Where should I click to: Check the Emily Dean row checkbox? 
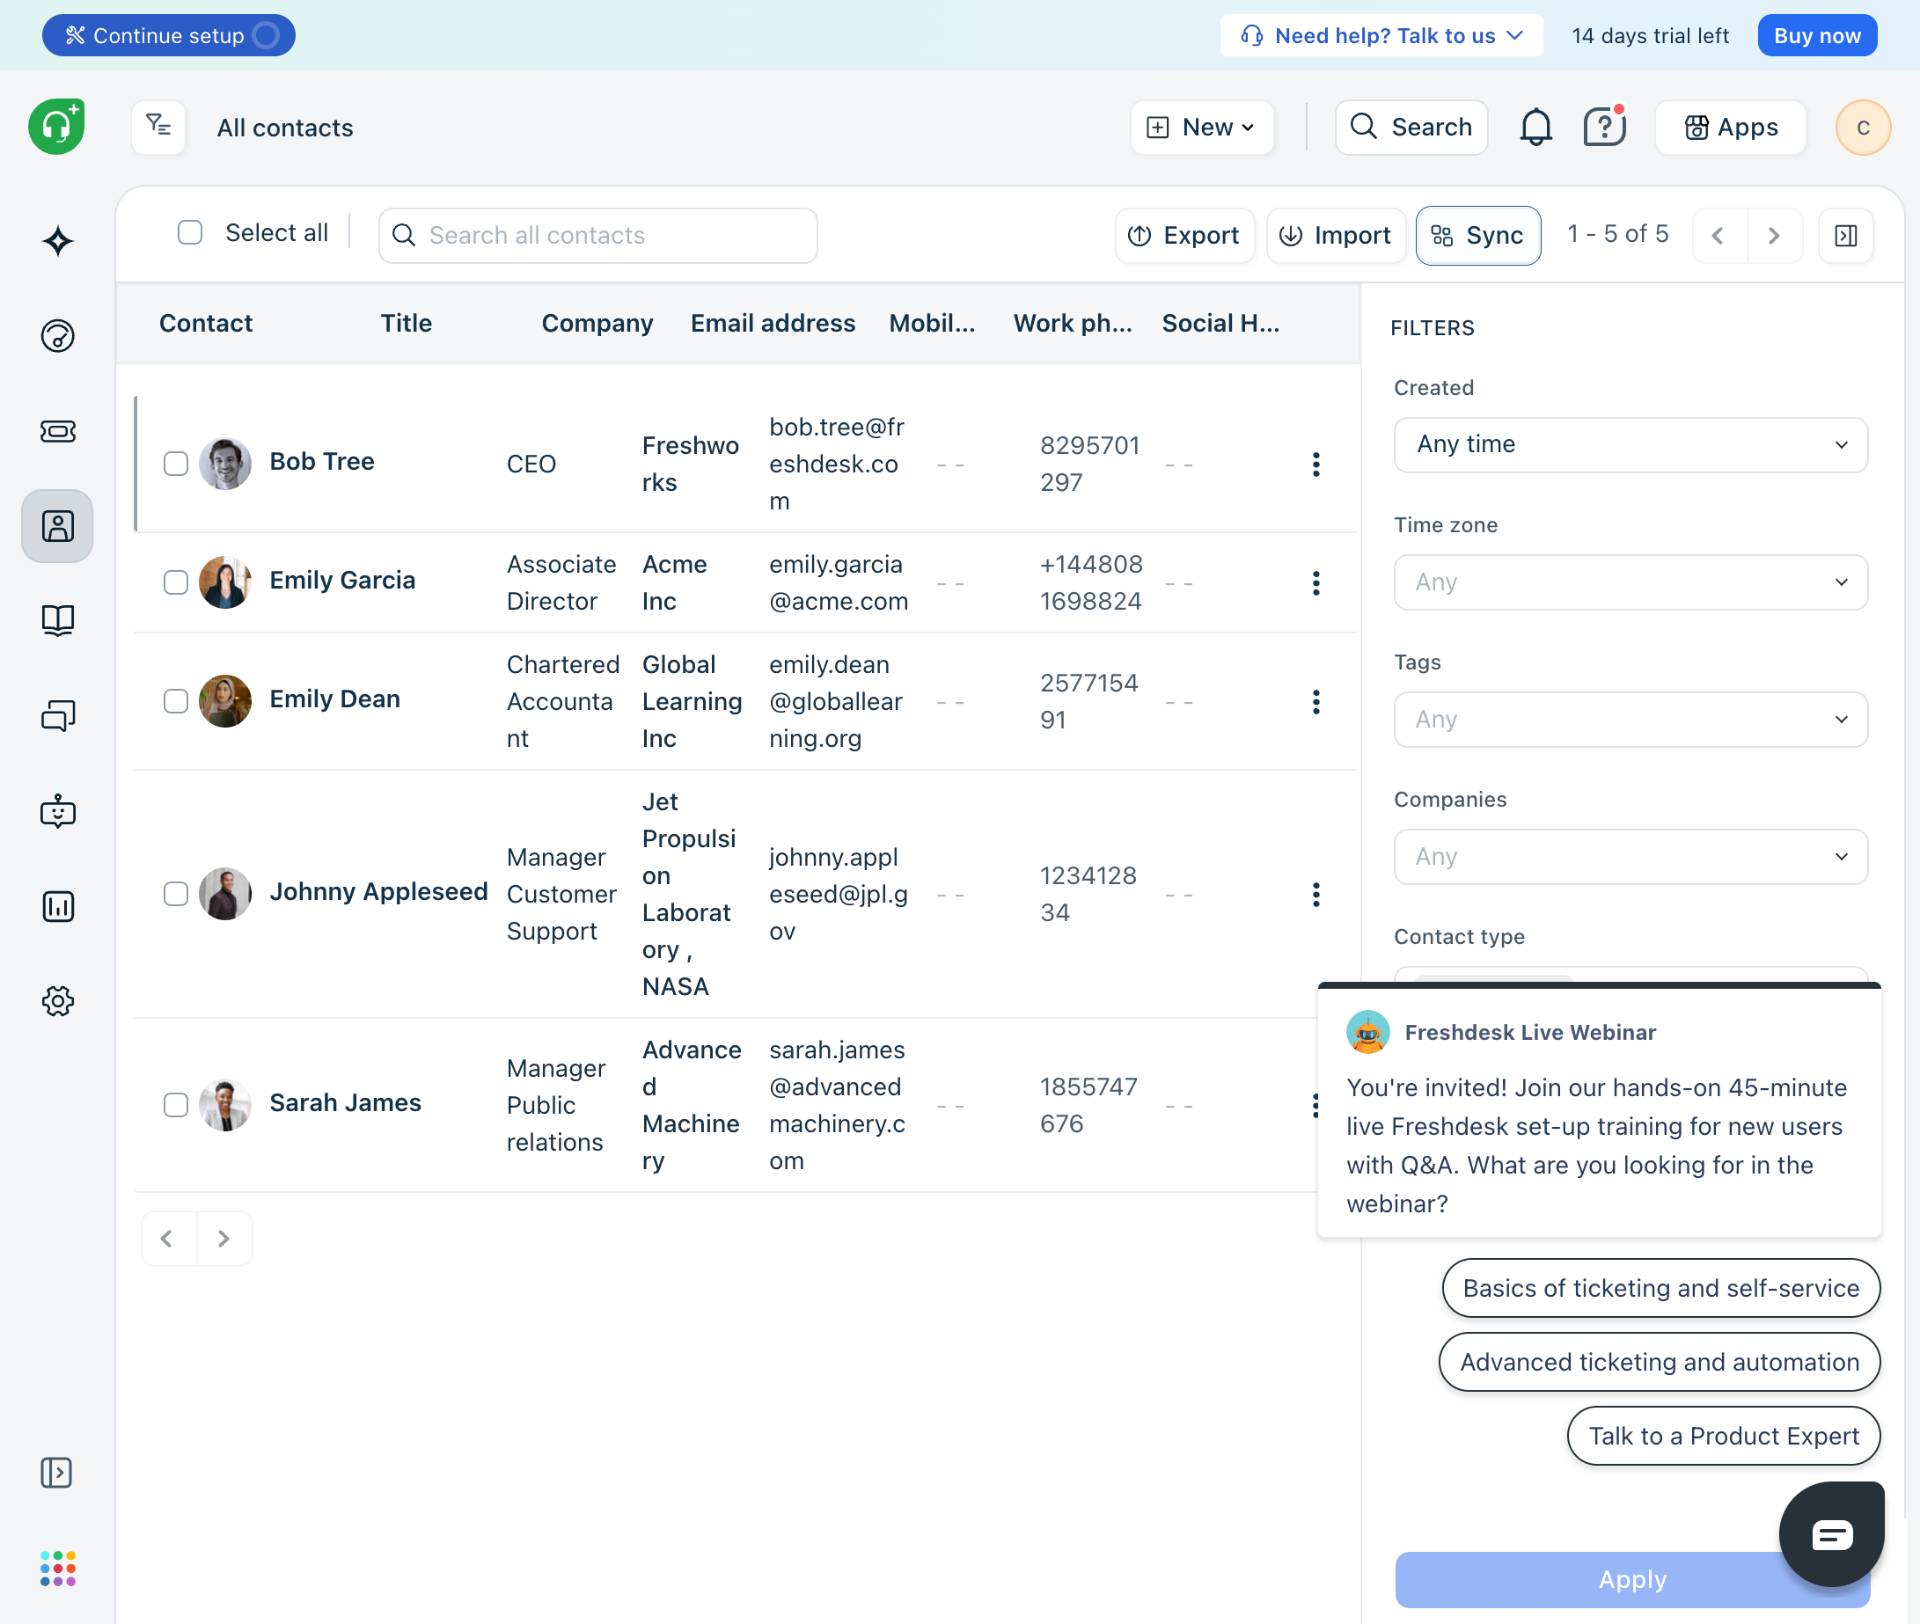pos(175,701)
